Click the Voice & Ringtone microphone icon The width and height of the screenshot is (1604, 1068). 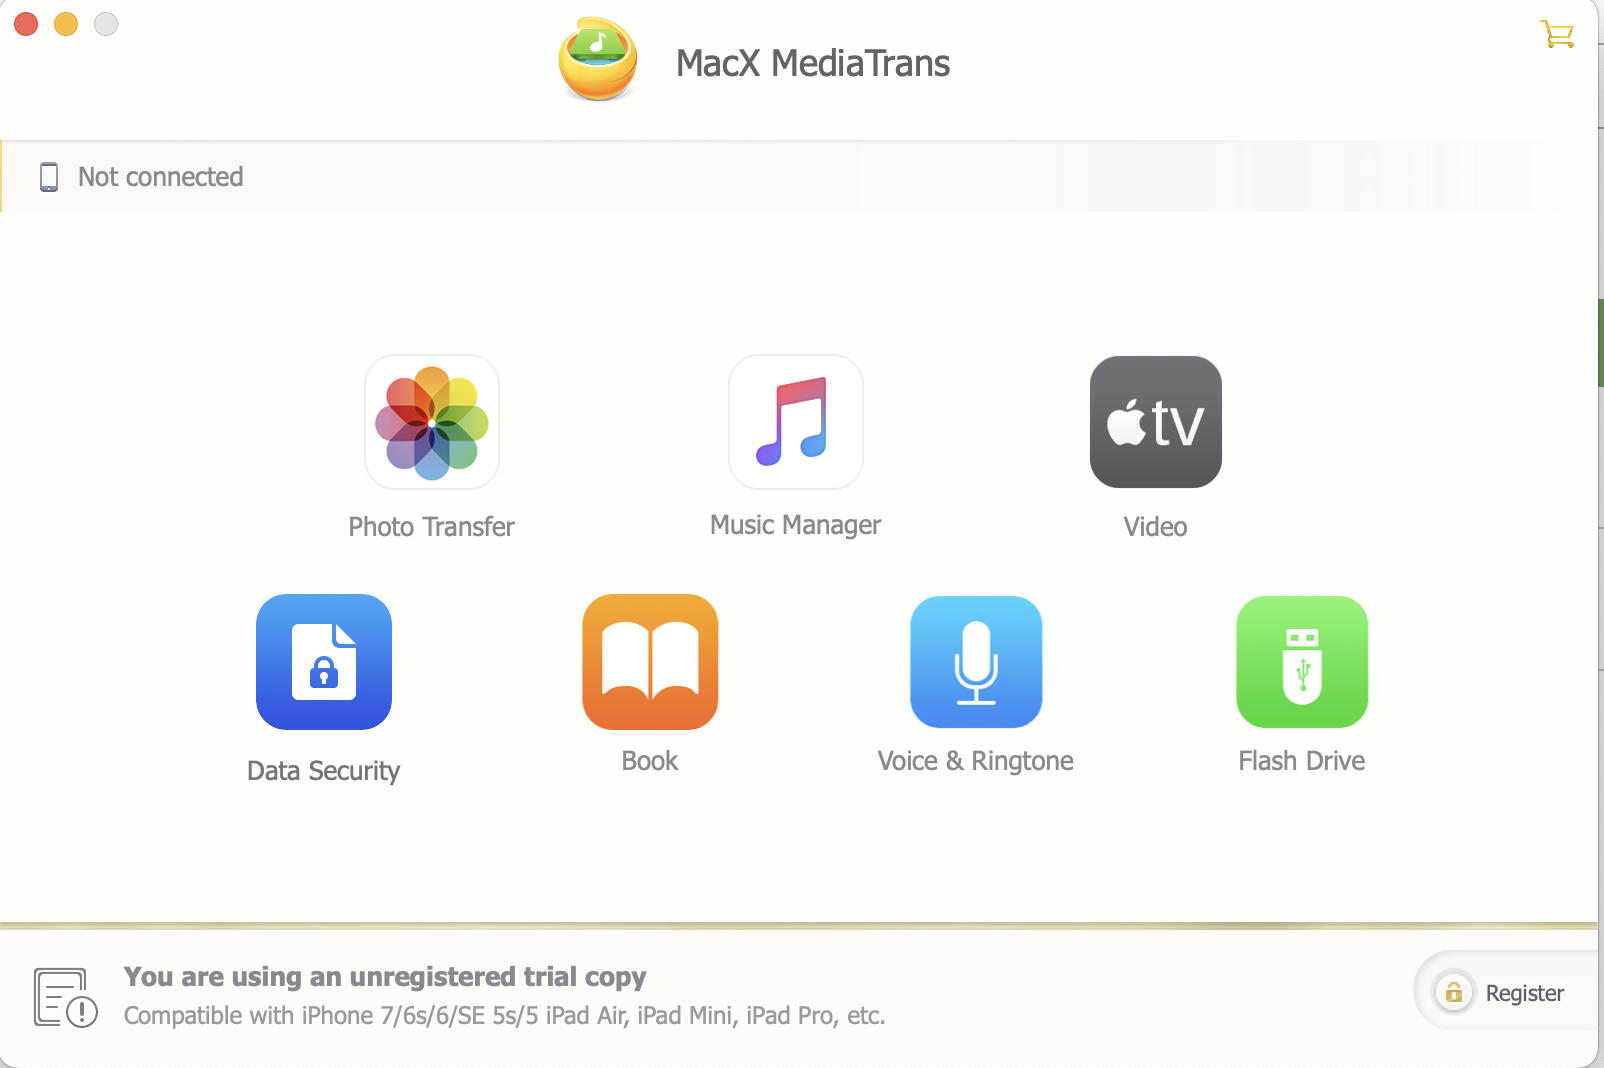coord(976,662)
